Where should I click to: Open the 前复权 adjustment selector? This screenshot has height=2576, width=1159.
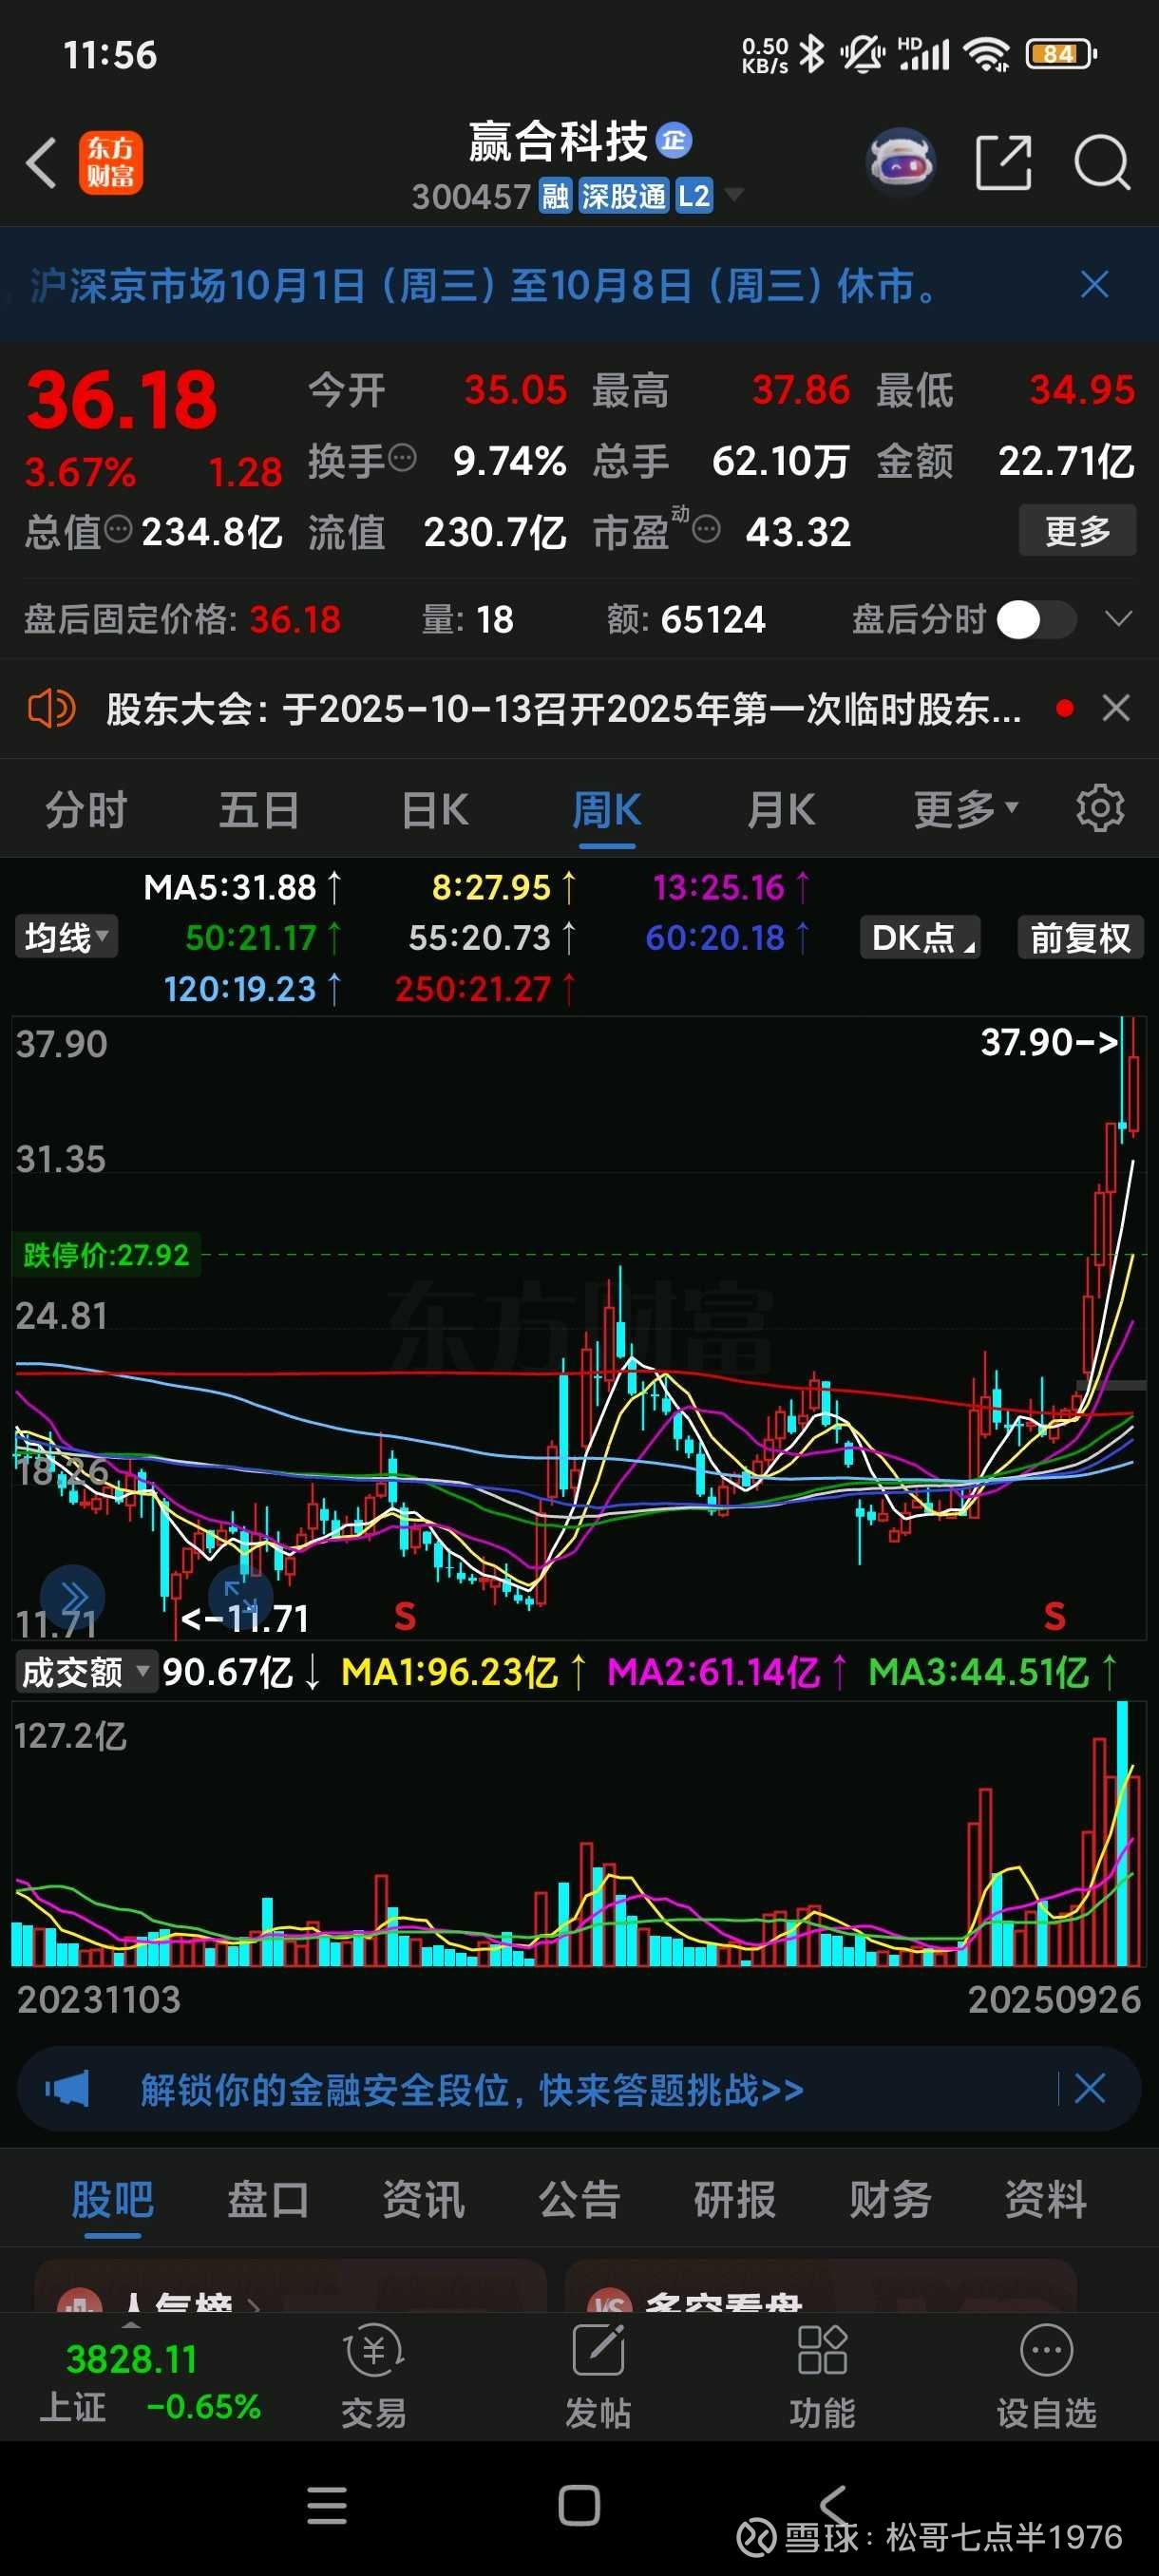point(1080,937)
